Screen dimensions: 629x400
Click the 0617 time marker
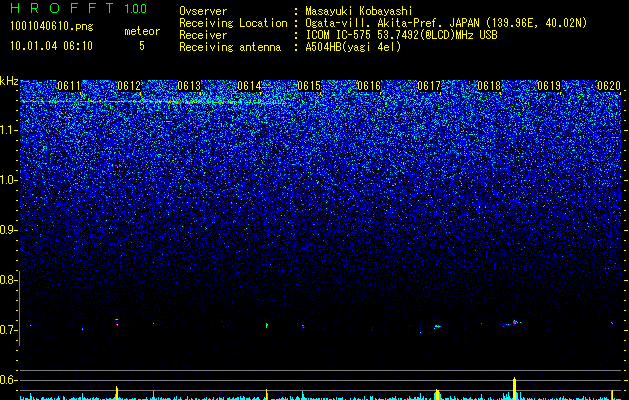pyautogui.click(x=429, y=86)
